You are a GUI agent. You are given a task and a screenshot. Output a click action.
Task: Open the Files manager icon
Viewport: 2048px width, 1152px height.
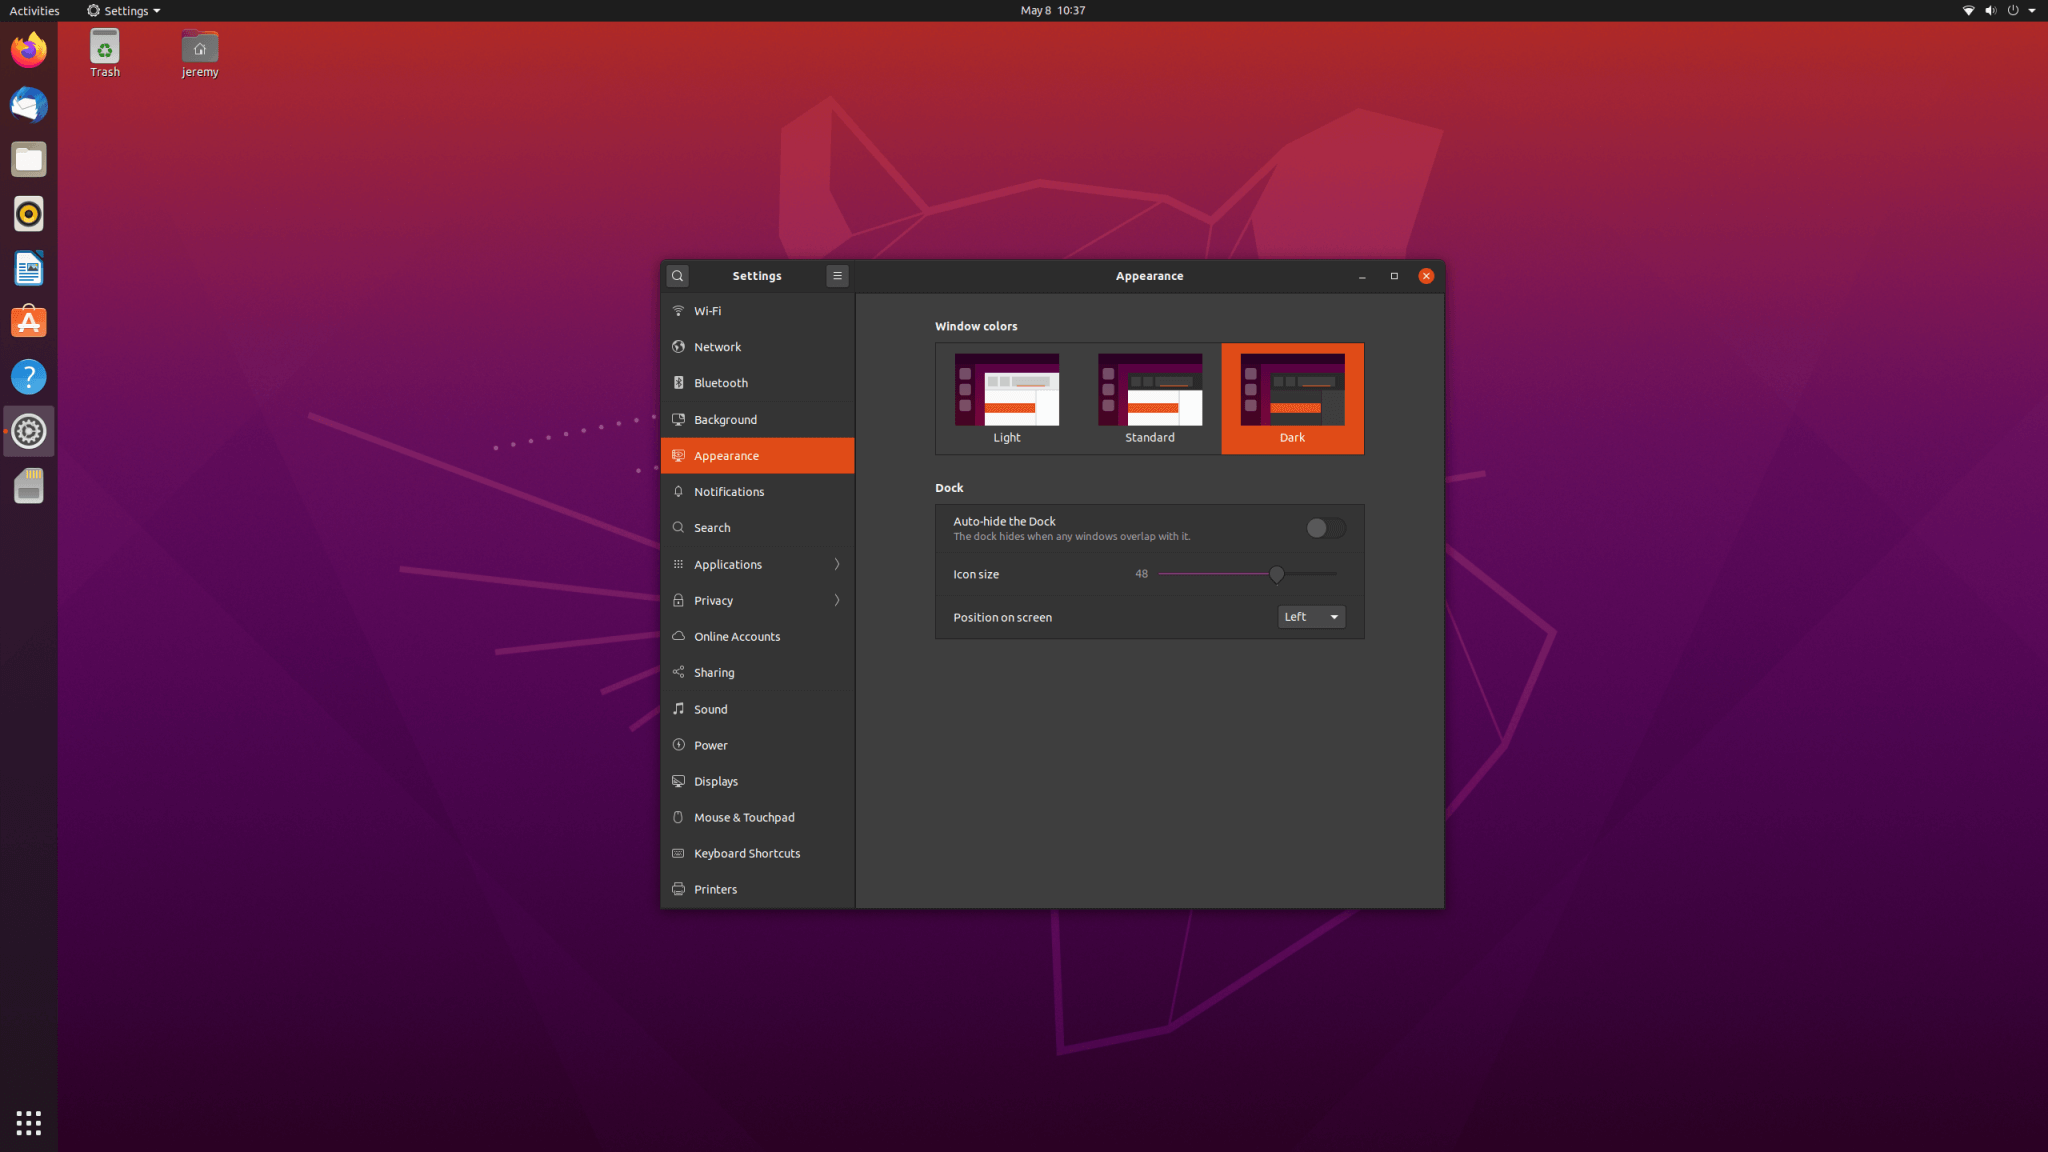click(x=28, y=159)
